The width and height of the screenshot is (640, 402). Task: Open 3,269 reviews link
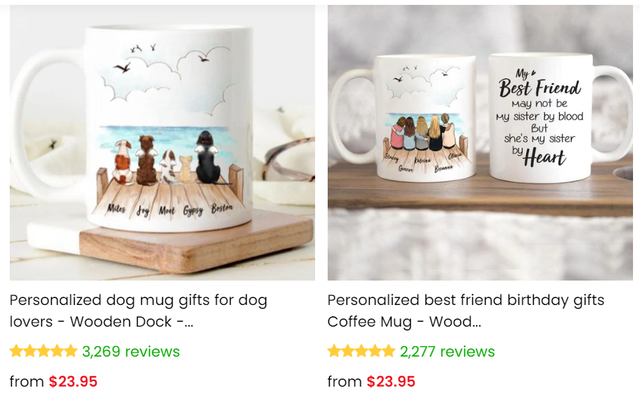[131, 351]
